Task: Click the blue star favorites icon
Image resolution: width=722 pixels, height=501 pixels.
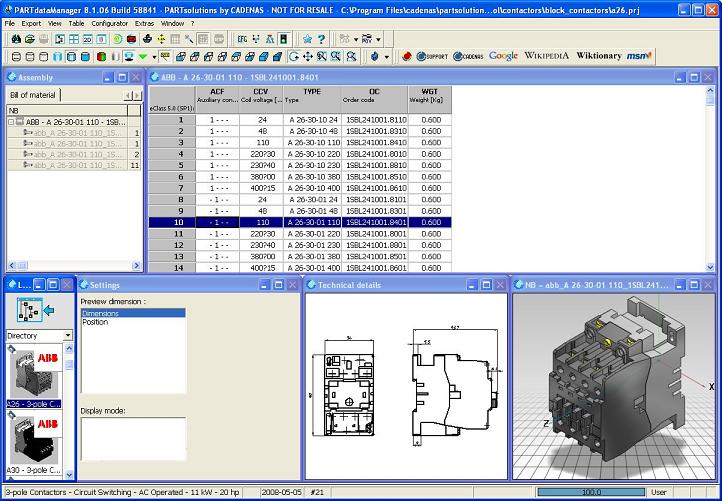Action: (x=307, y=39)
